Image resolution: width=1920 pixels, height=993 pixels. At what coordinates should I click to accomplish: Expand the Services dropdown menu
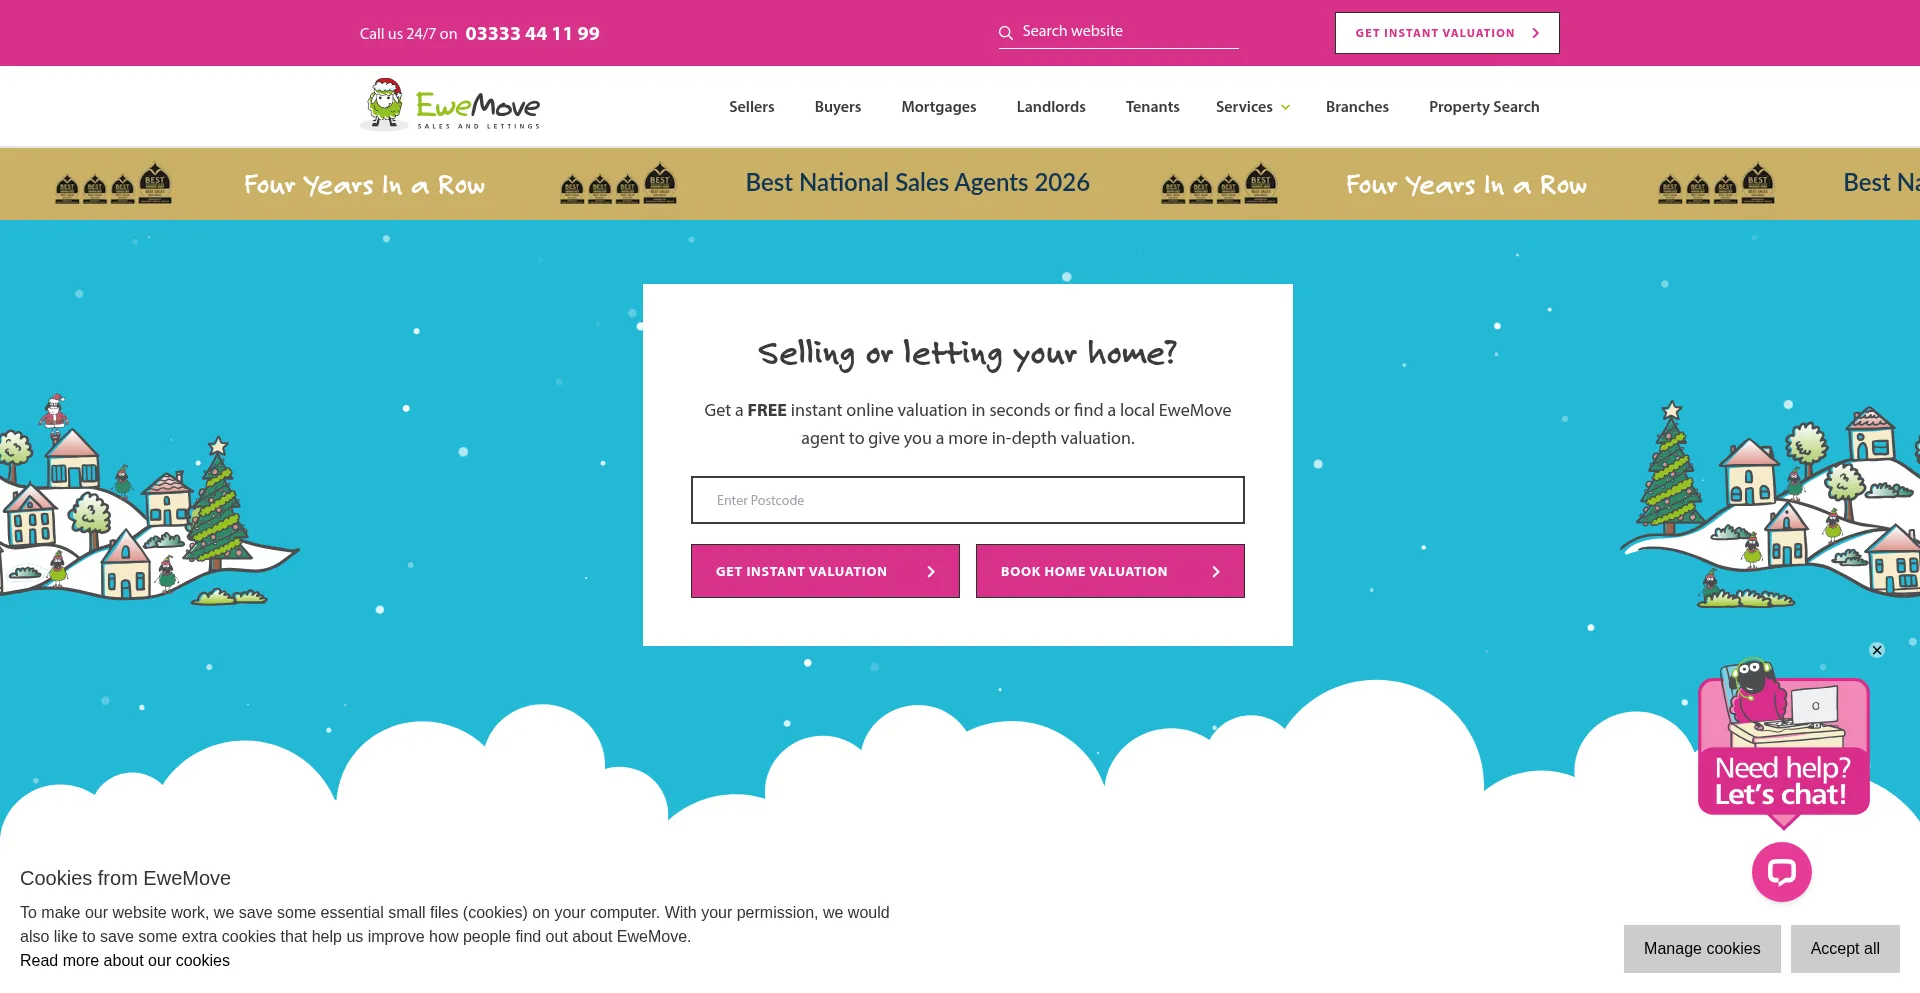[1251, 106]
